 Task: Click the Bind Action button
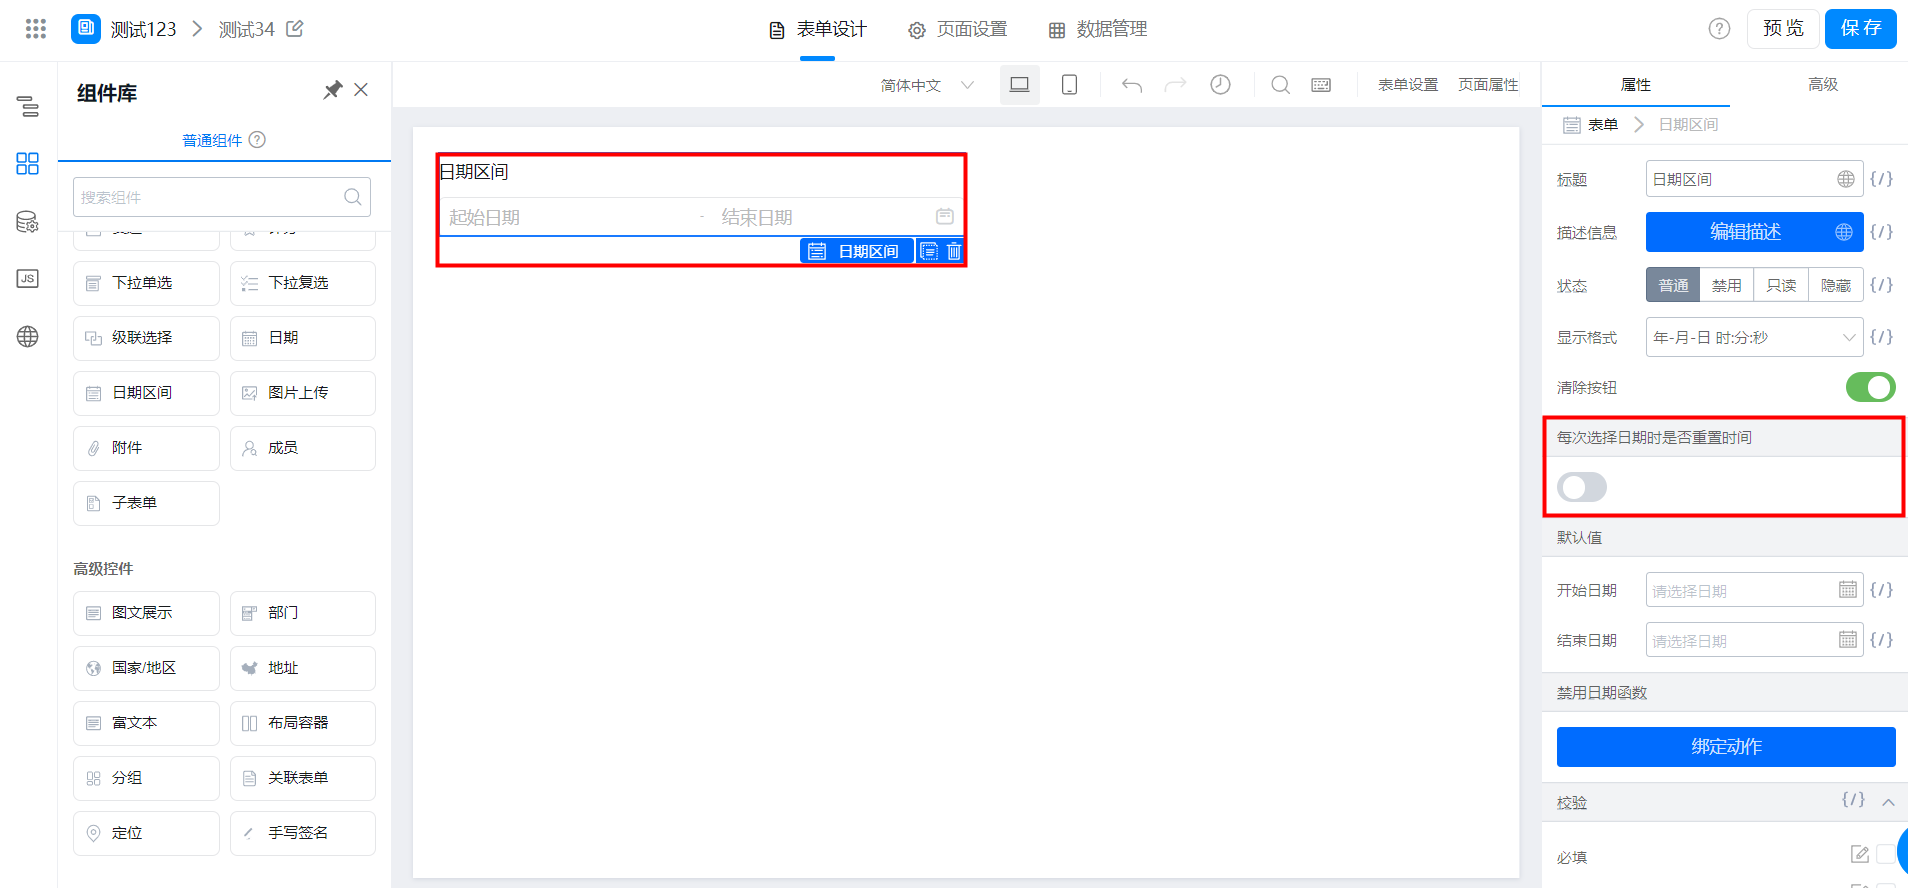(x=1726, y=747)
